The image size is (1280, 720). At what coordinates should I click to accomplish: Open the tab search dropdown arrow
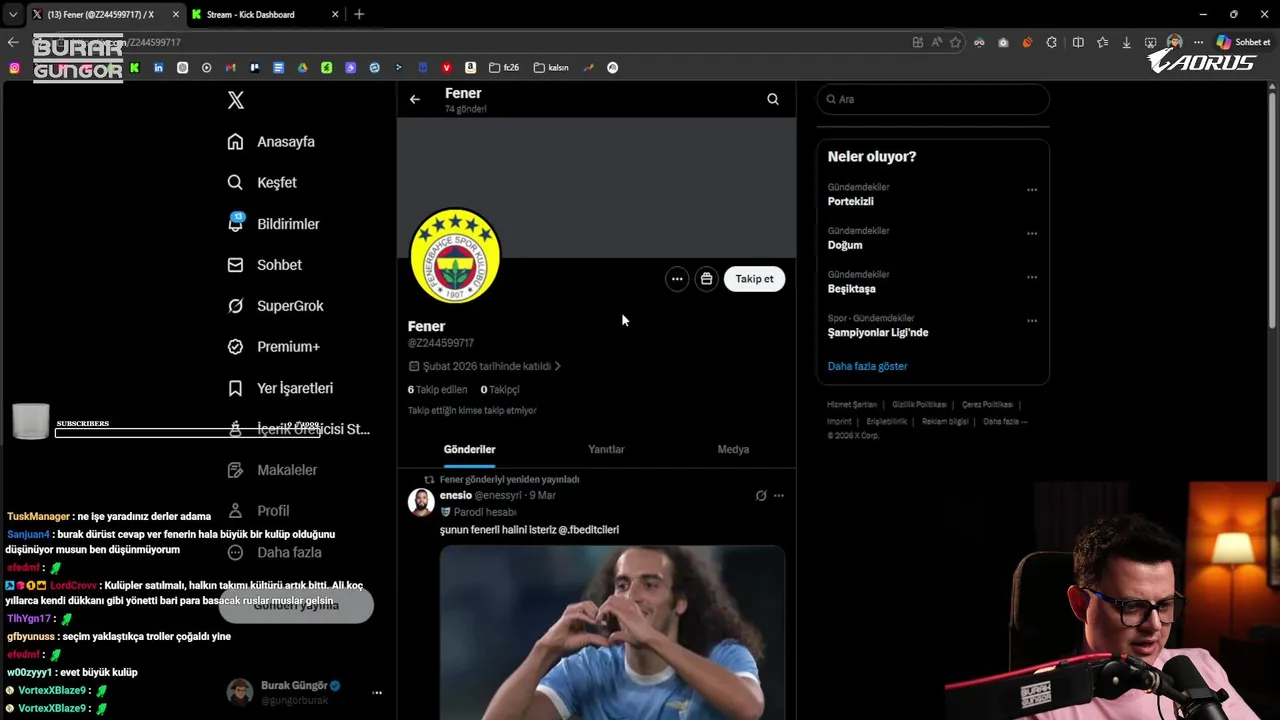coord(13,14)
